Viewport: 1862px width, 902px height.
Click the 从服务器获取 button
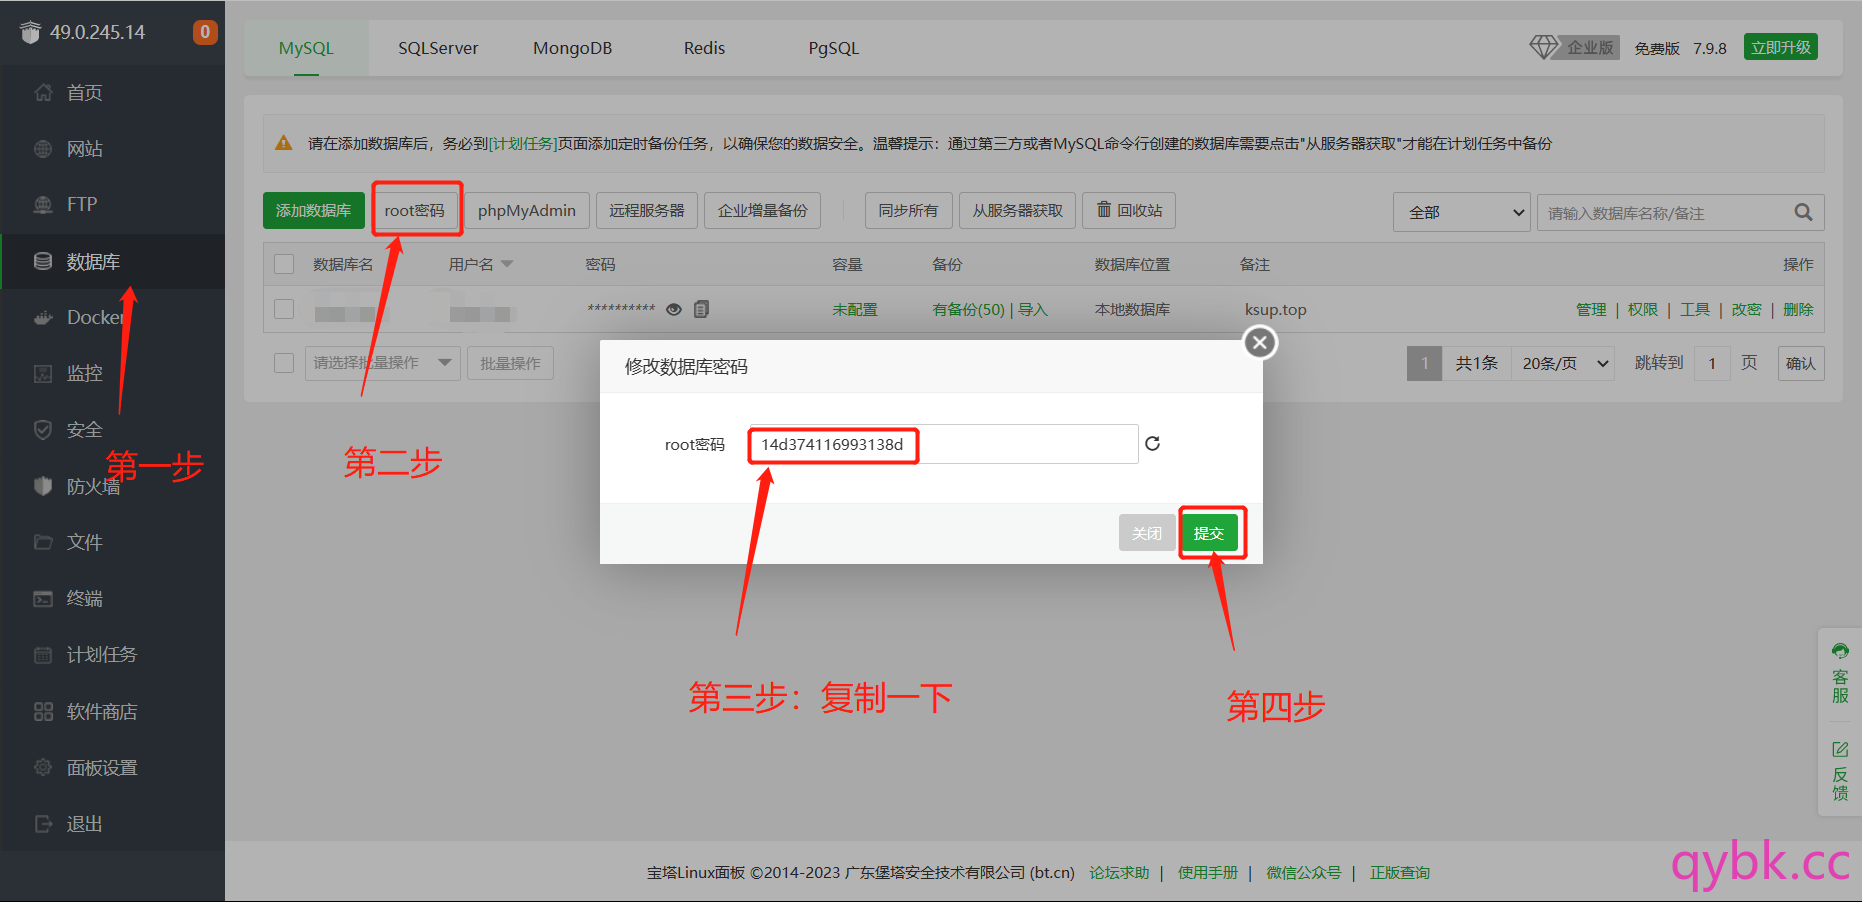pos(1018,210)
